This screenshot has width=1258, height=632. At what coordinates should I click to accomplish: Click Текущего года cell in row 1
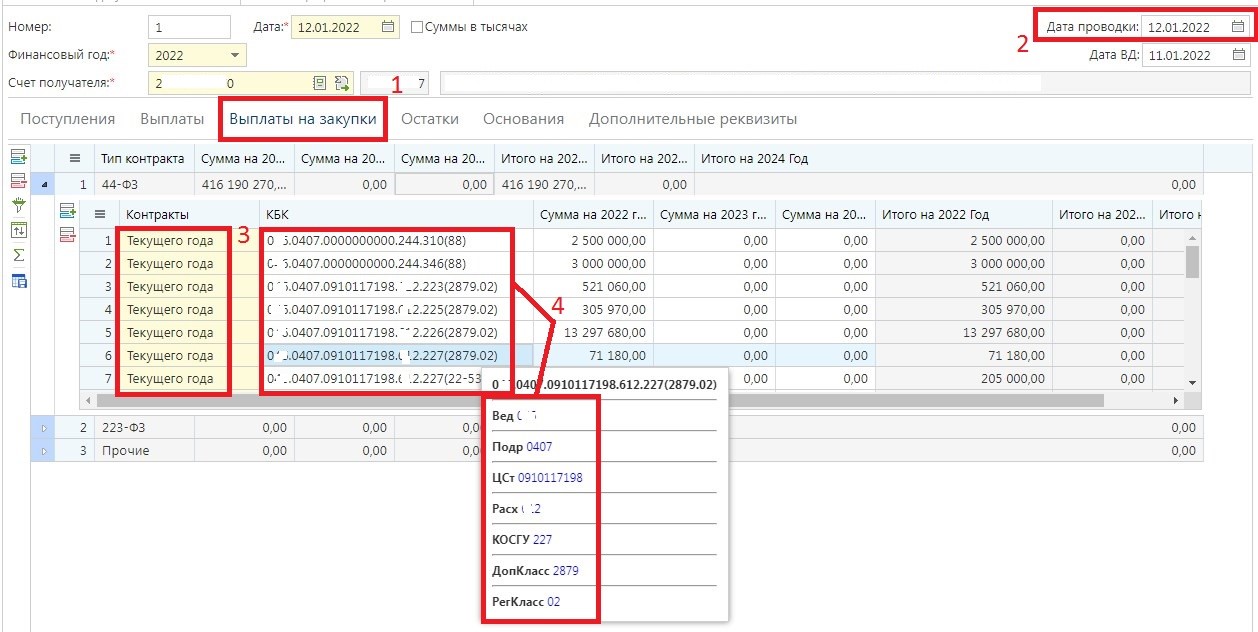coord(189,241)
